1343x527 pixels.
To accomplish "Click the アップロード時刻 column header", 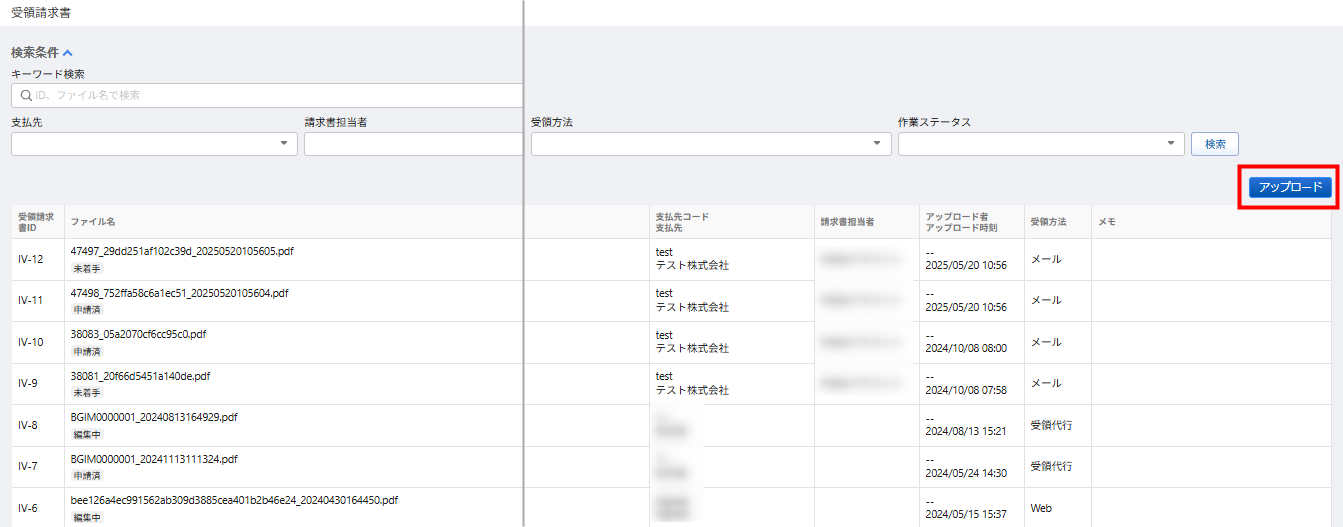I will 960,228.
